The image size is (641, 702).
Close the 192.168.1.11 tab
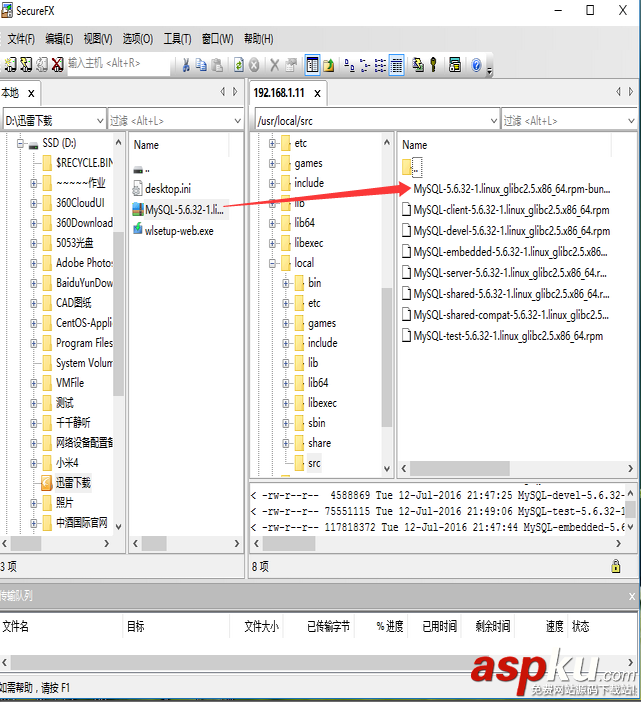click(x=317, y=94)
